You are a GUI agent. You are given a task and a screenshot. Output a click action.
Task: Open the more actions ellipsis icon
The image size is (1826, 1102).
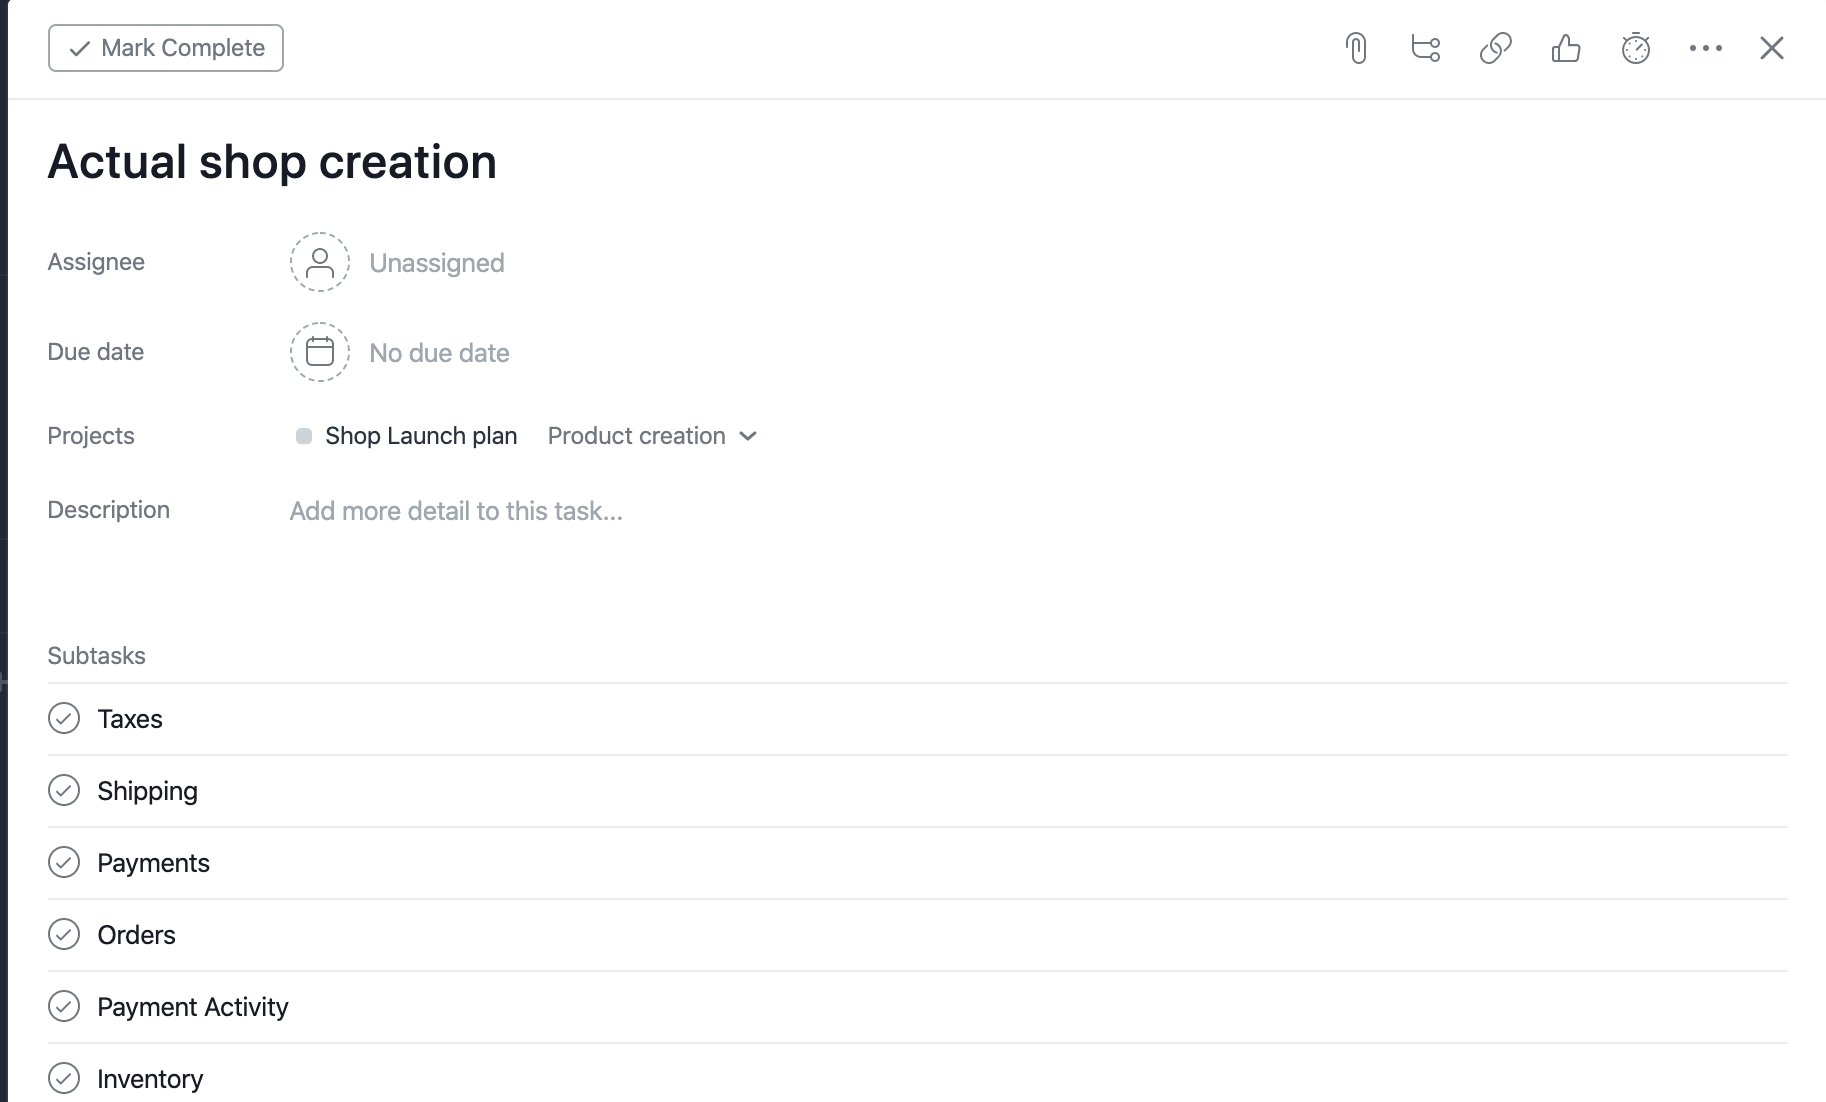point(1706,47)
